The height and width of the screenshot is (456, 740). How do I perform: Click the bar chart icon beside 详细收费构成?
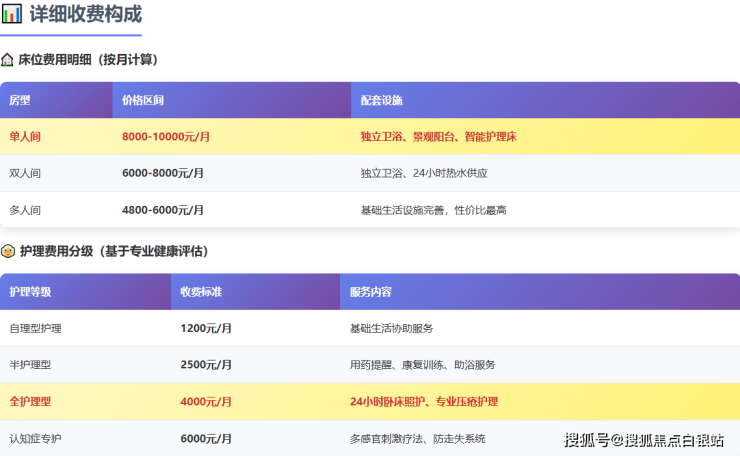pos(12,14)
